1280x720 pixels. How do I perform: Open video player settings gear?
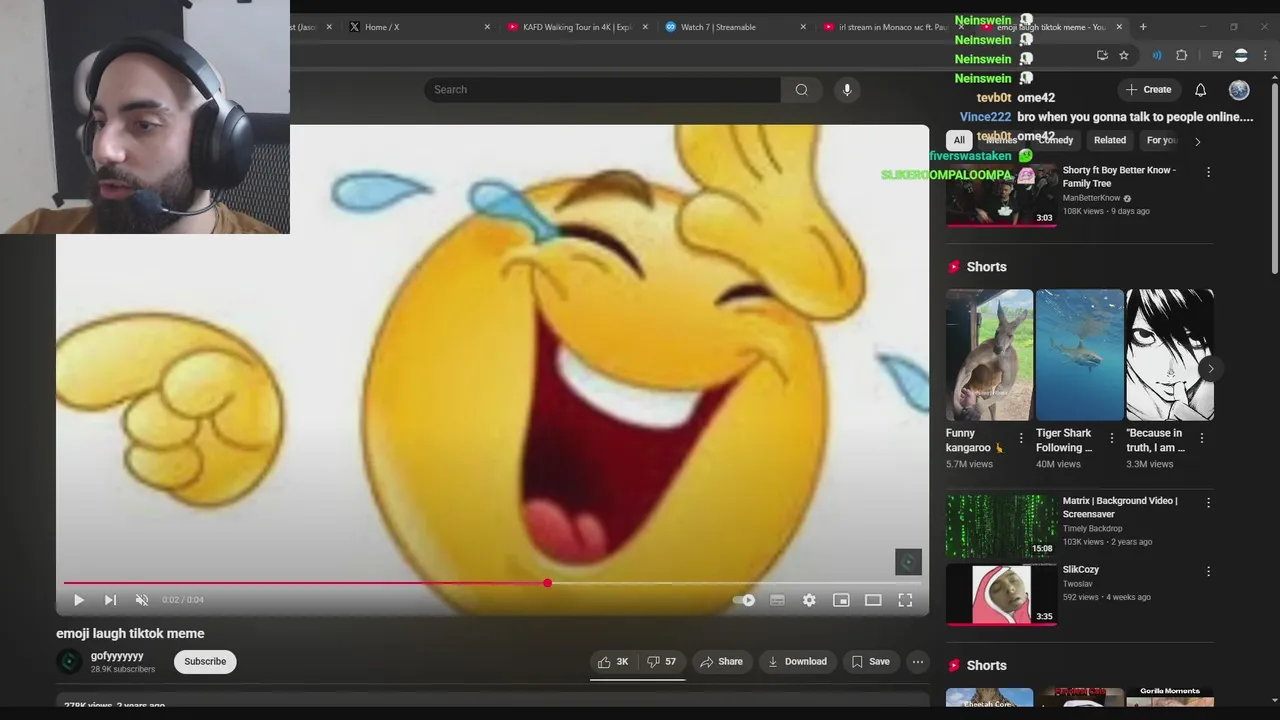809,600
